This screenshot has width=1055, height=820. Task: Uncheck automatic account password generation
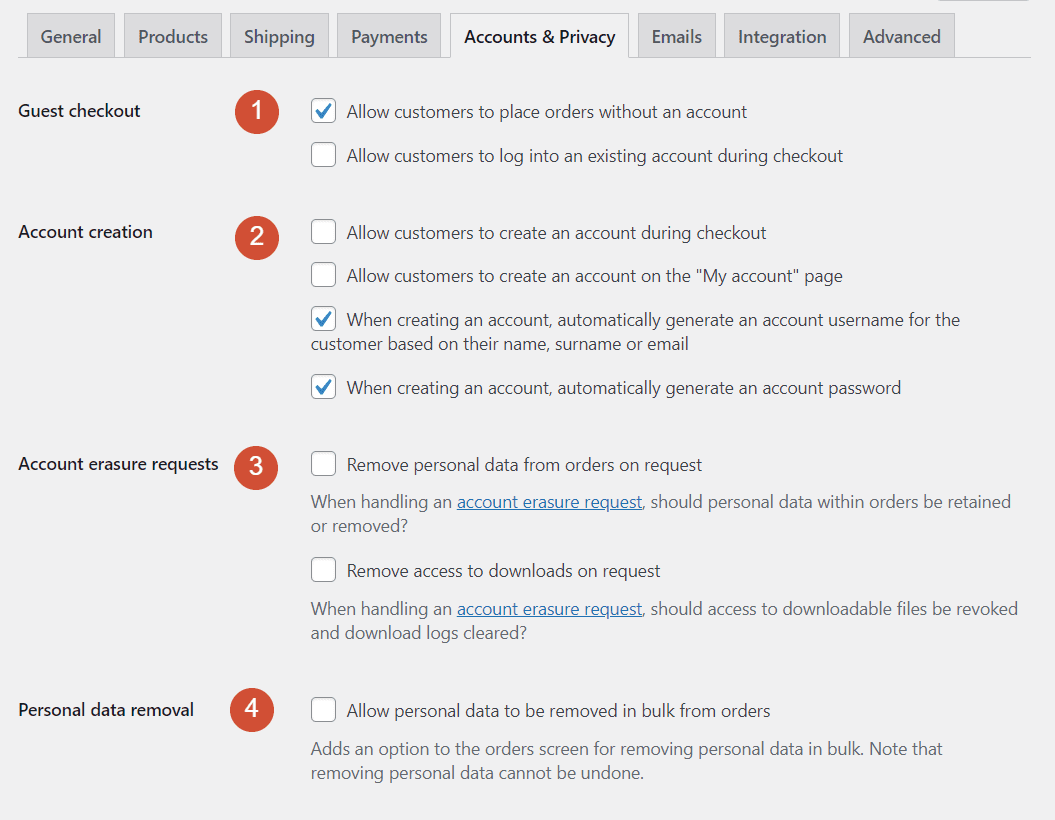[x=323, y=387]
